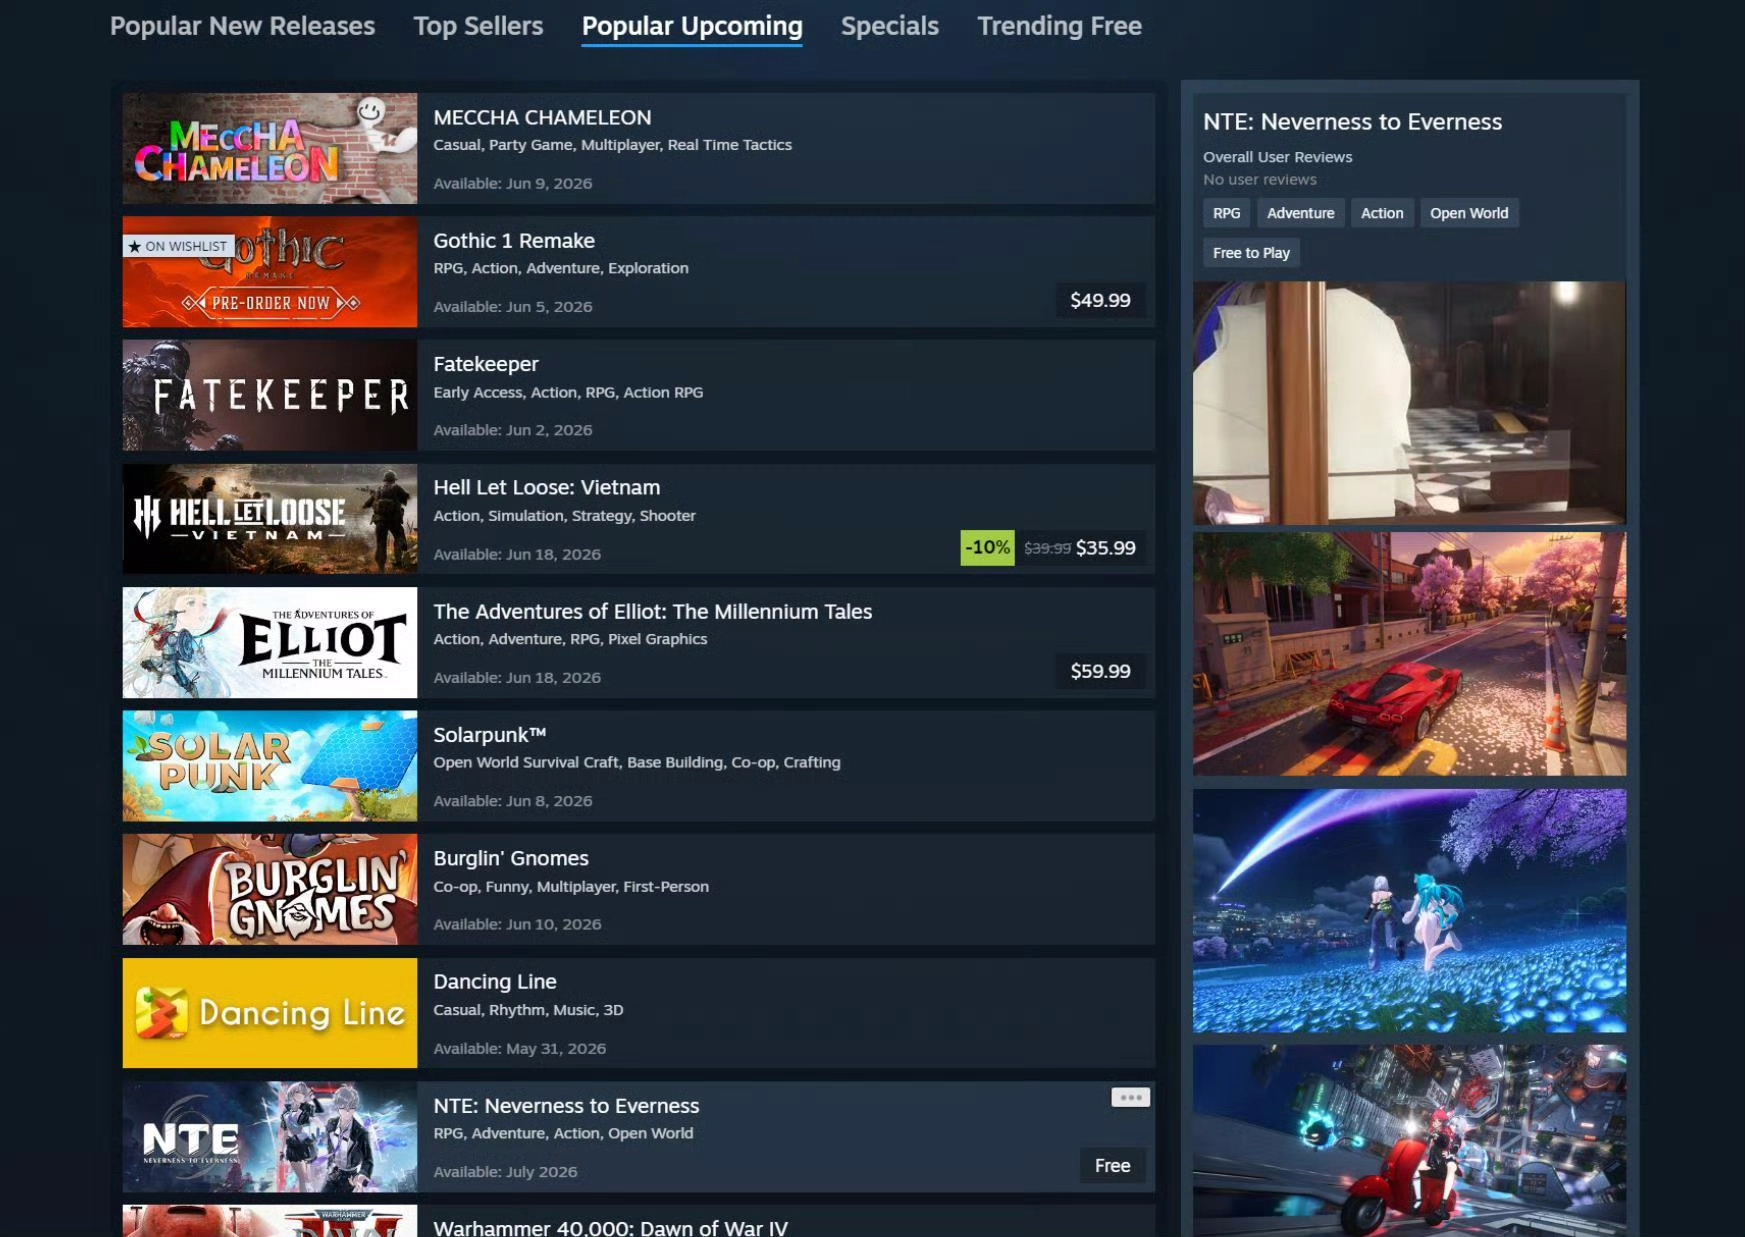Click 'Co-op, Funny, Multiplayer, First-Person' tags
This screenshot has height=1237, width=1745.
[571, 886]
